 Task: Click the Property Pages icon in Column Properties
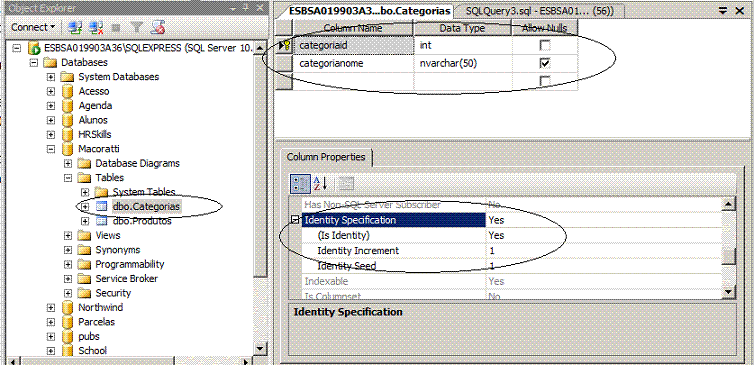pyautogui.click(x=346, y=183)
